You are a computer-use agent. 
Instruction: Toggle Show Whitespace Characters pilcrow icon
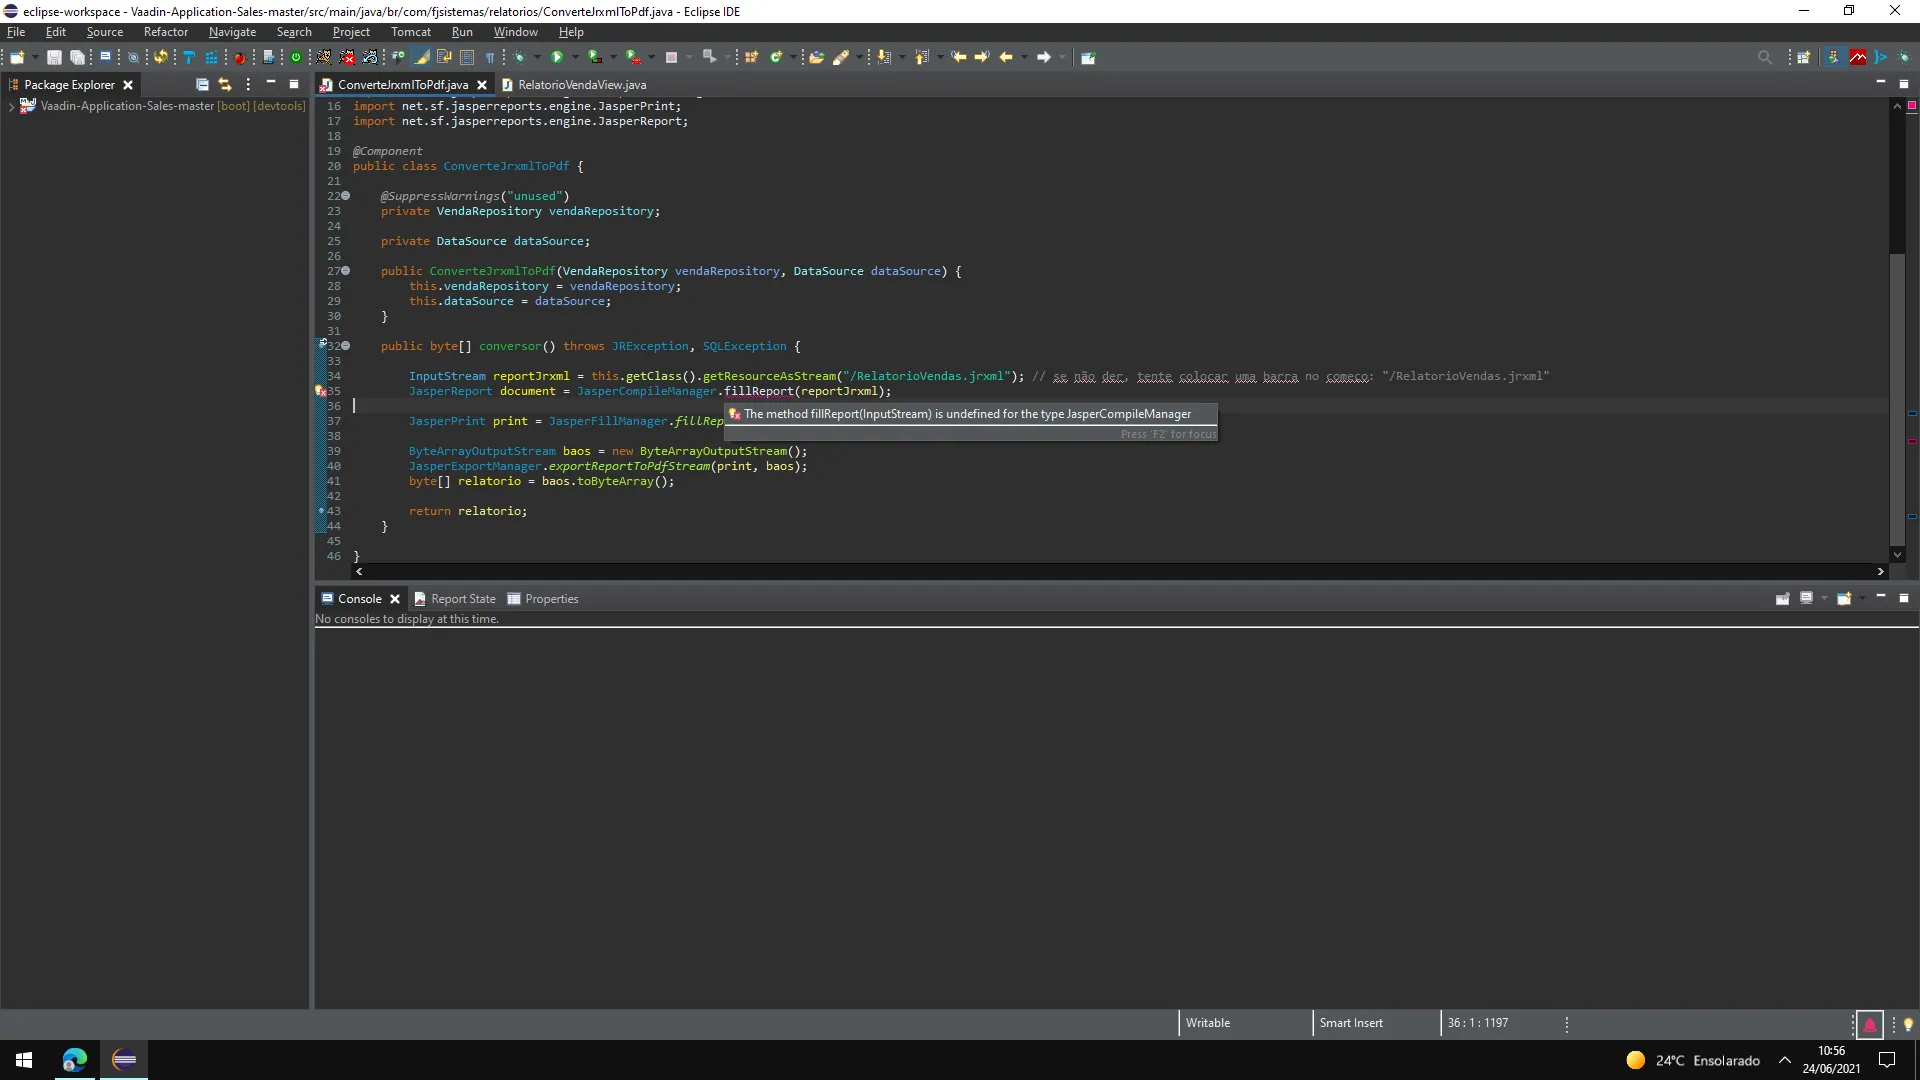click(490, 57)
